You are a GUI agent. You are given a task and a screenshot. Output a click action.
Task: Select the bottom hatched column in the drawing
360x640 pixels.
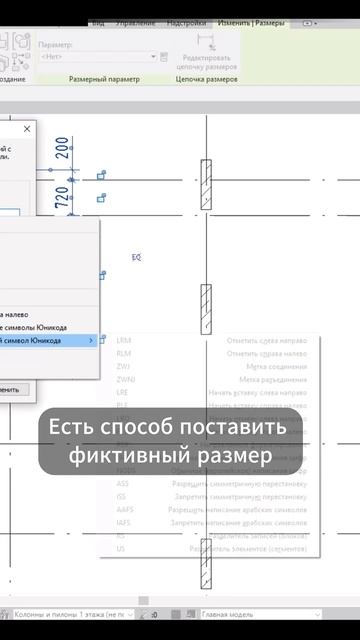206,564
